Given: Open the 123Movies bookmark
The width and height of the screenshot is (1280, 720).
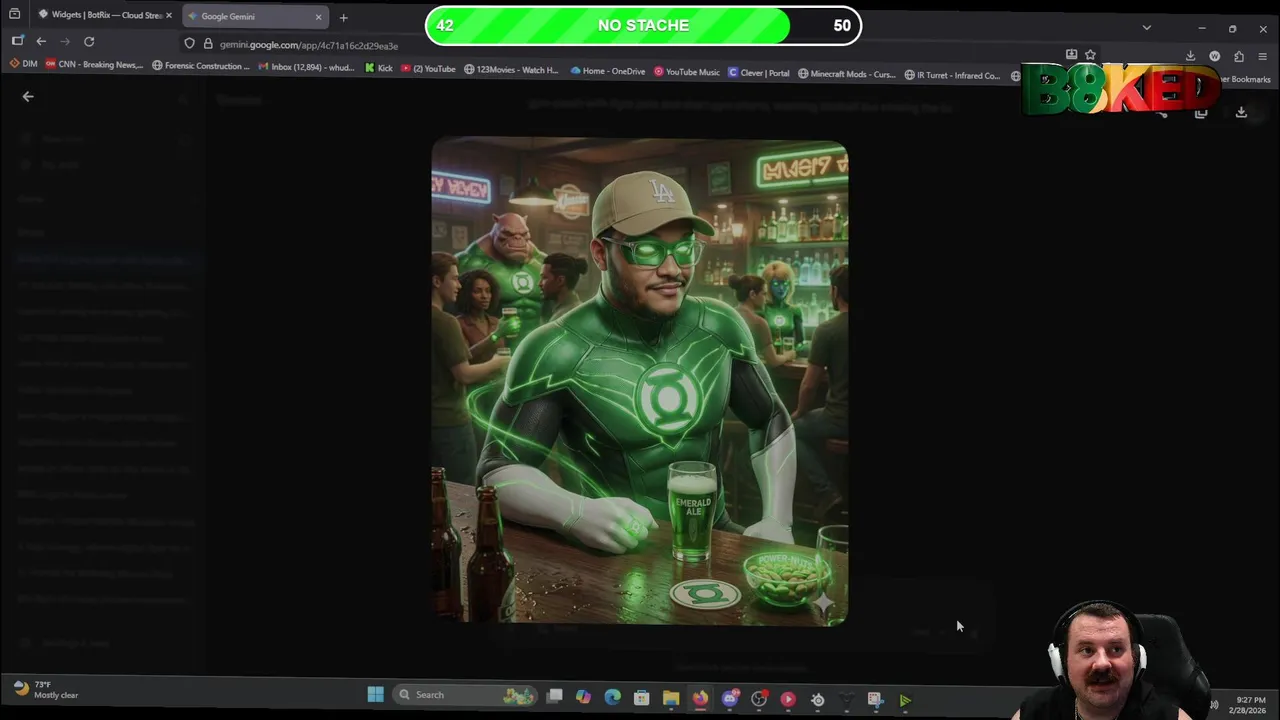Looking at the screenshot, I should tap(511, 70).
